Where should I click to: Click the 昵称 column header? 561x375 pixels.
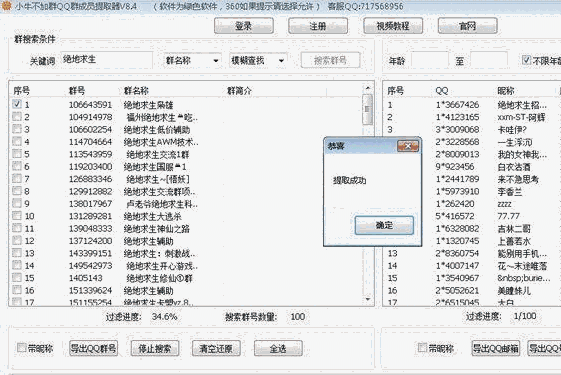tap(506, 91)
